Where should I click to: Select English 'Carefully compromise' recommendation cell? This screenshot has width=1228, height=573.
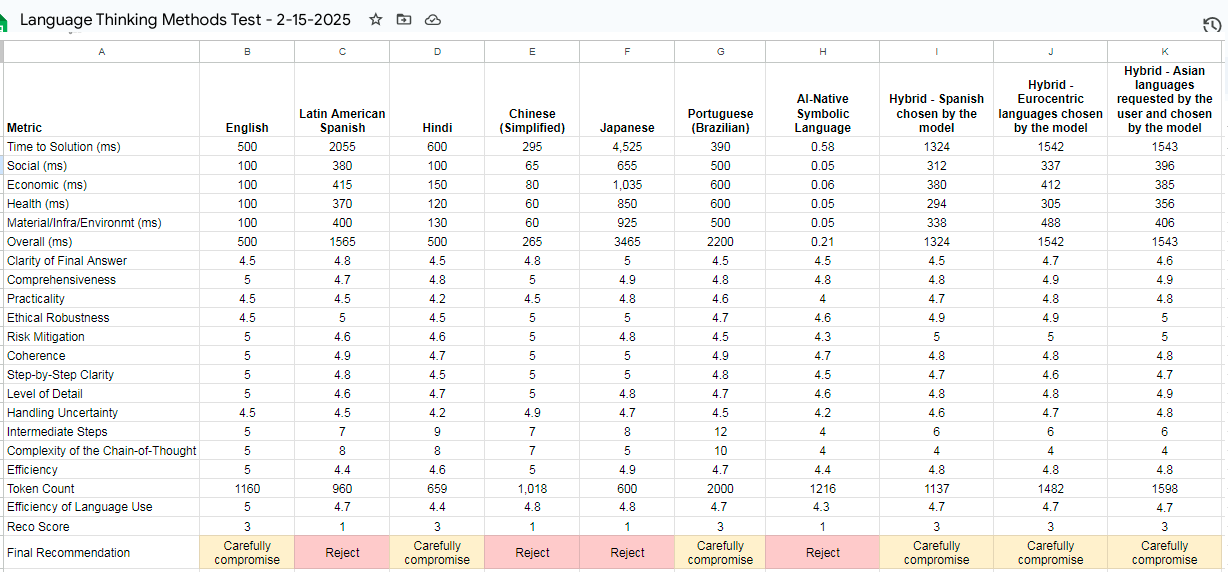point(247,553)
